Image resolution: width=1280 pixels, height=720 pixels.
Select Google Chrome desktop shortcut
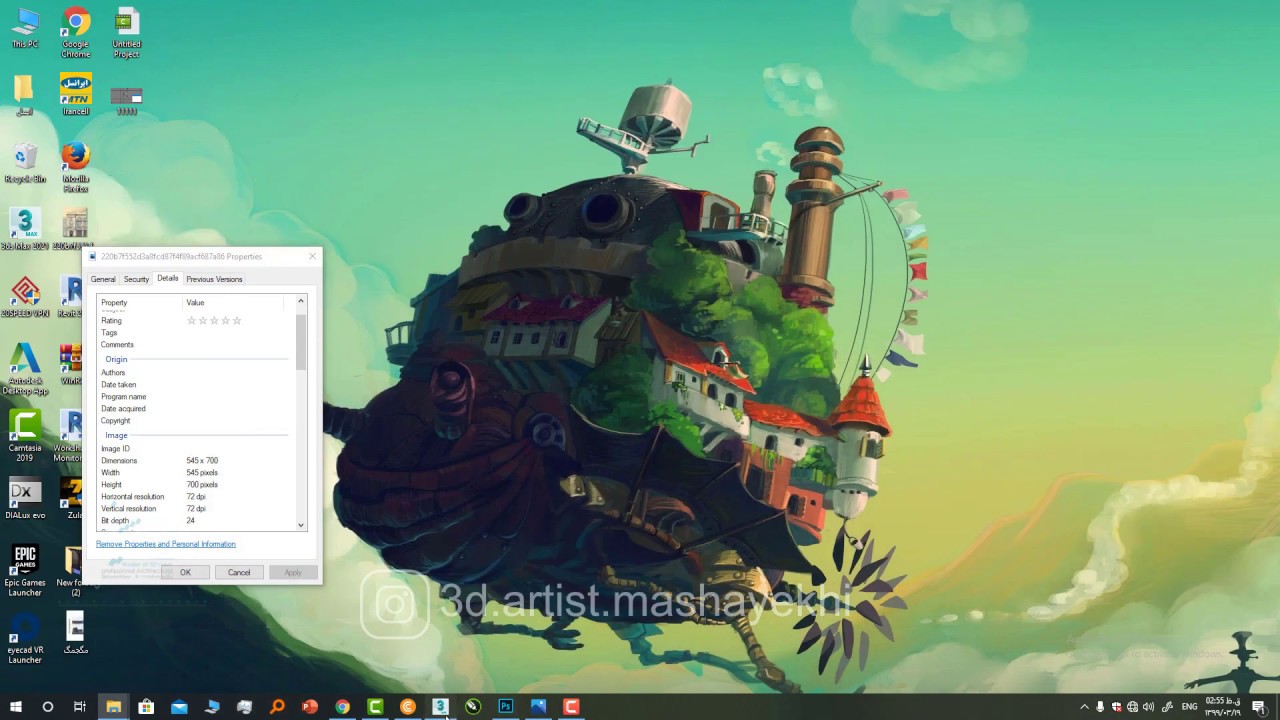point(76,32)
